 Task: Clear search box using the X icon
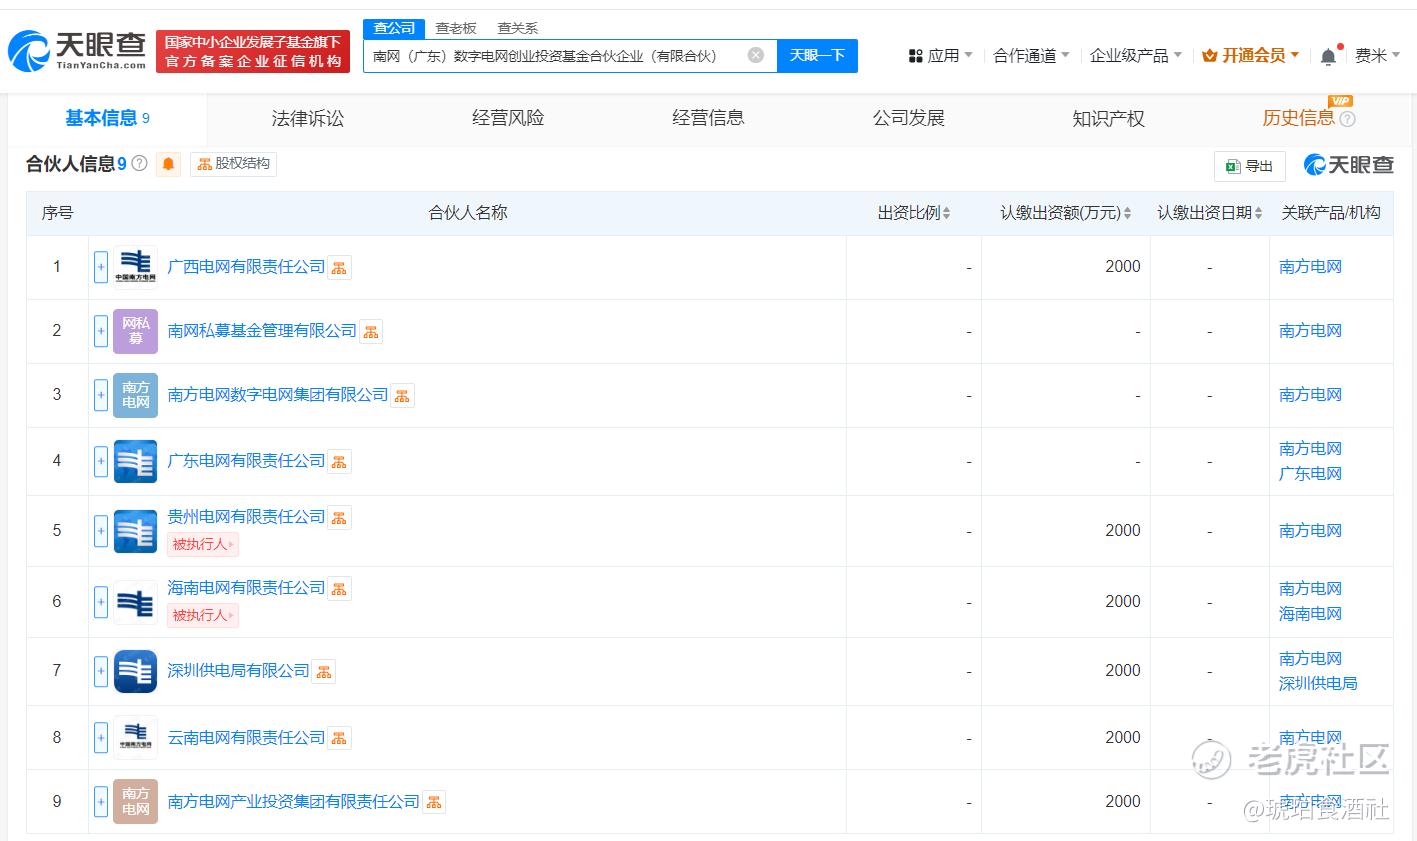(755, 55)
